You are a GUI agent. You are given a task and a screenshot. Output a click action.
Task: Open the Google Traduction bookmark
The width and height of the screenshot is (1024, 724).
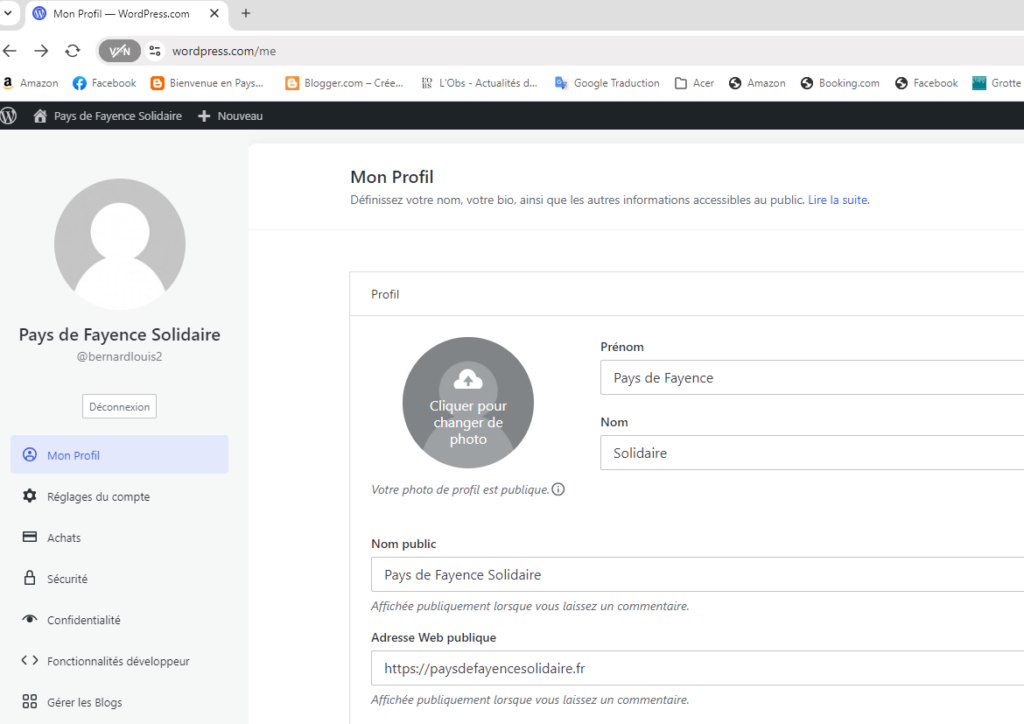pyautogui.click(x=607, y=83)
